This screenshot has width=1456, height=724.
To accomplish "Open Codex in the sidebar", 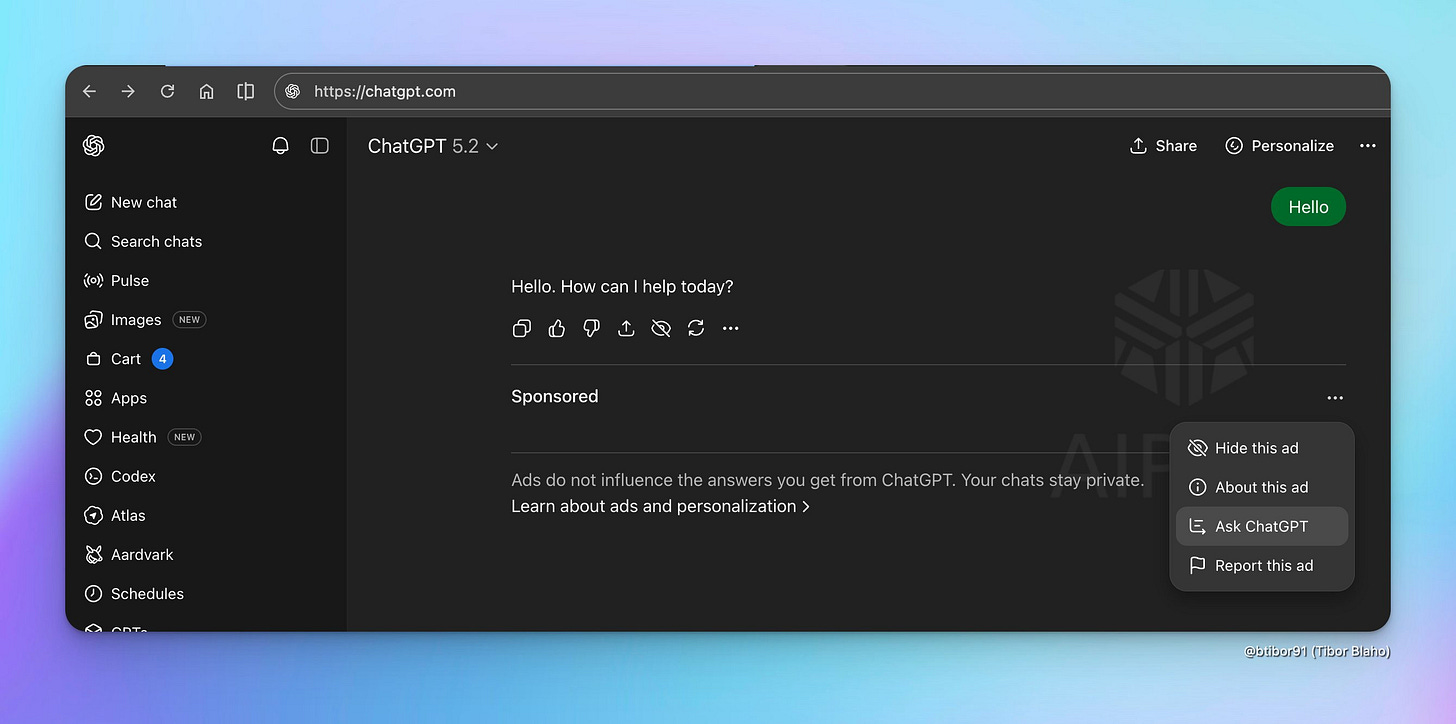I will 119,476.
